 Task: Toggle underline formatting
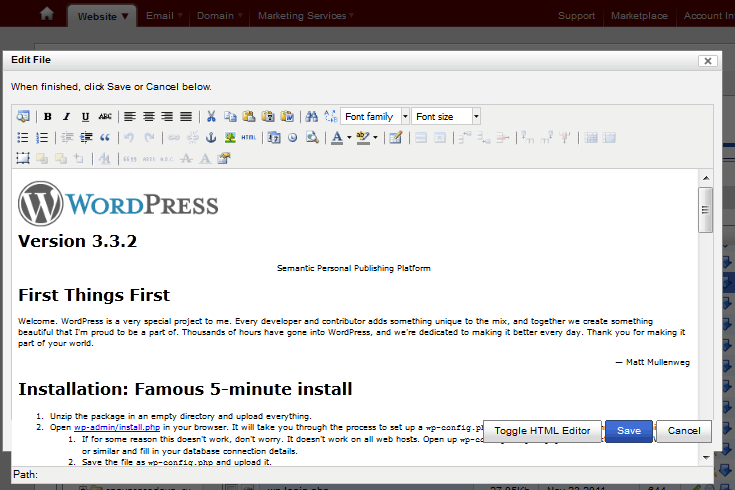85,116
